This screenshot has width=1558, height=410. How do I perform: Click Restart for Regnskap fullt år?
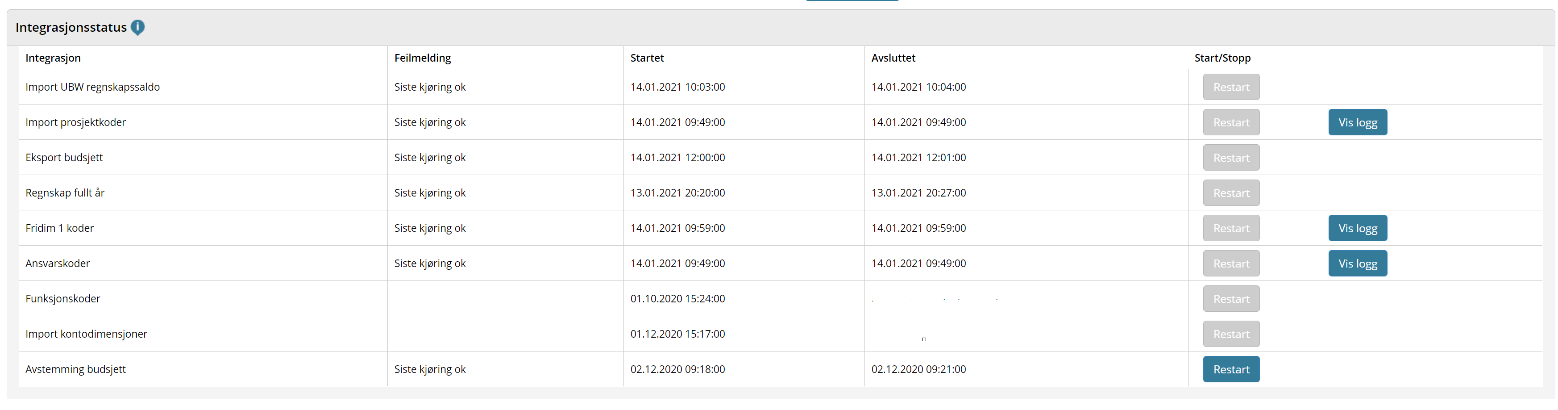1231,193
